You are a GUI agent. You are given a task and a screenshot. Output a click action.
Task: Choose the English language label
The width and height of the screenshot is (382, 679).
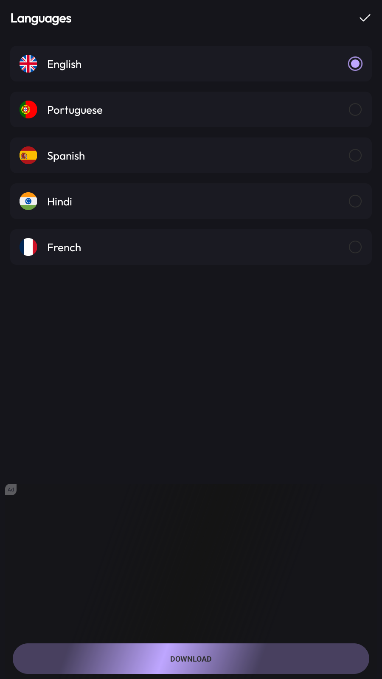pos(64,64)
